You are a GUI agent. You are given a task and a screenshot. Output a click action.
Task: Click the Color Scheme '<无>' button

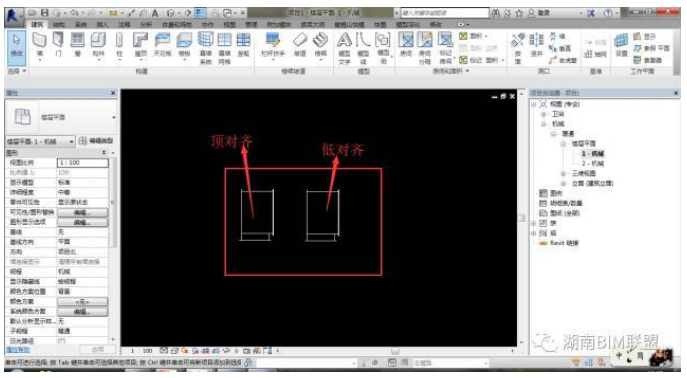tap(82, 302)
